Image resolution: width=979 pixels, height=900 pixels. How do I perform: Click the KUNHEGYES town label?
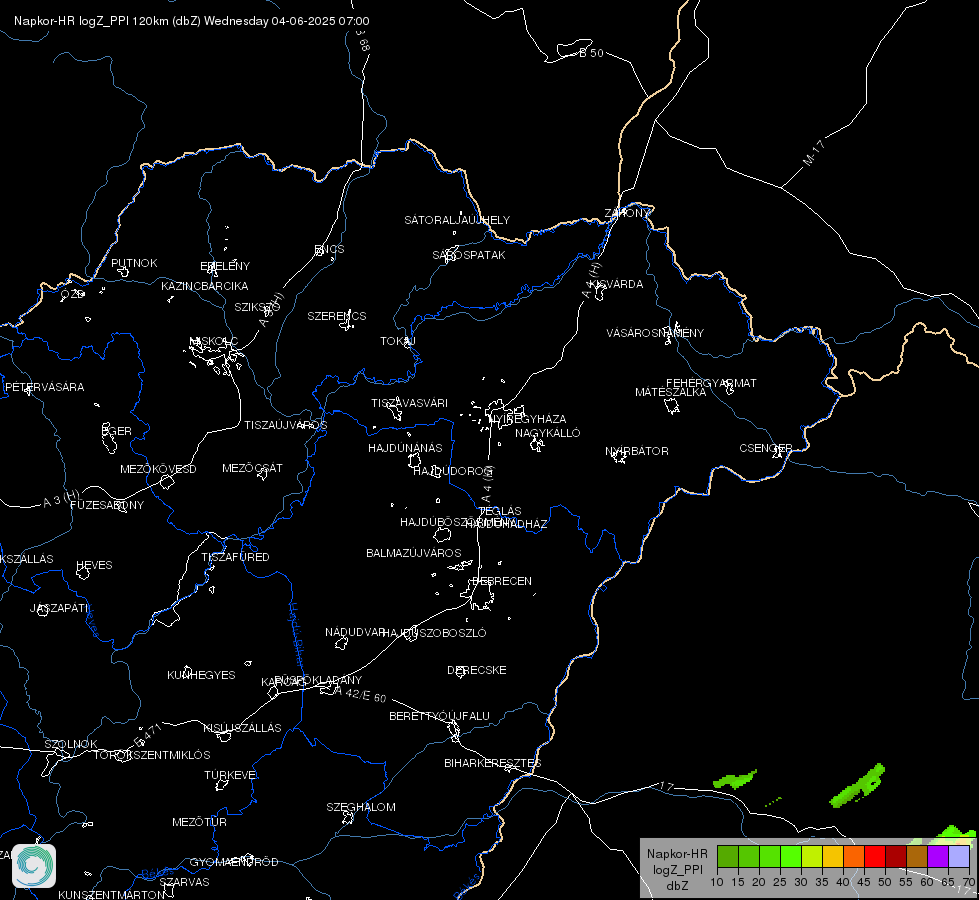(x=201, y=675)
